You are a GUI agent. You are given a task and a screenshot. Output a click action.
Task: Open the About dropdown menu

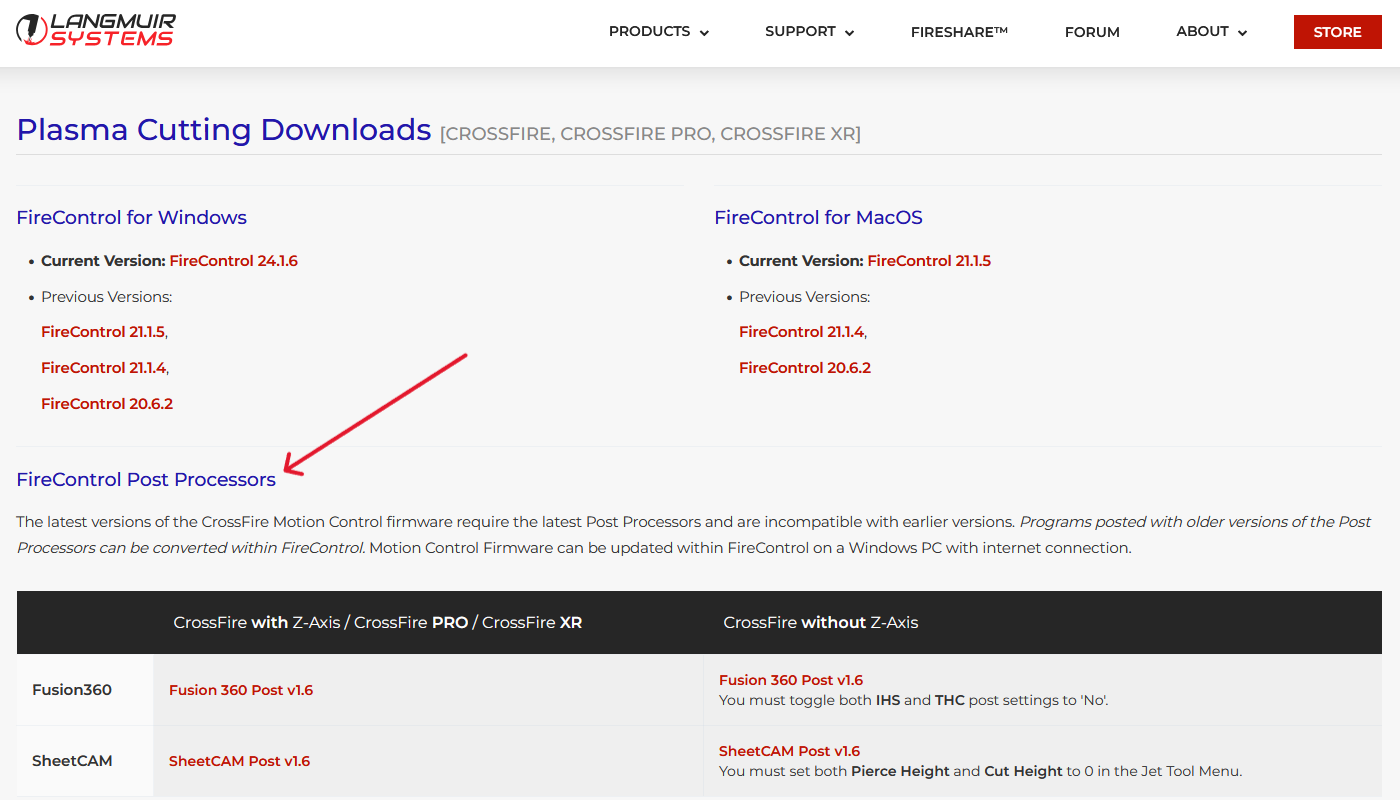1211,32
